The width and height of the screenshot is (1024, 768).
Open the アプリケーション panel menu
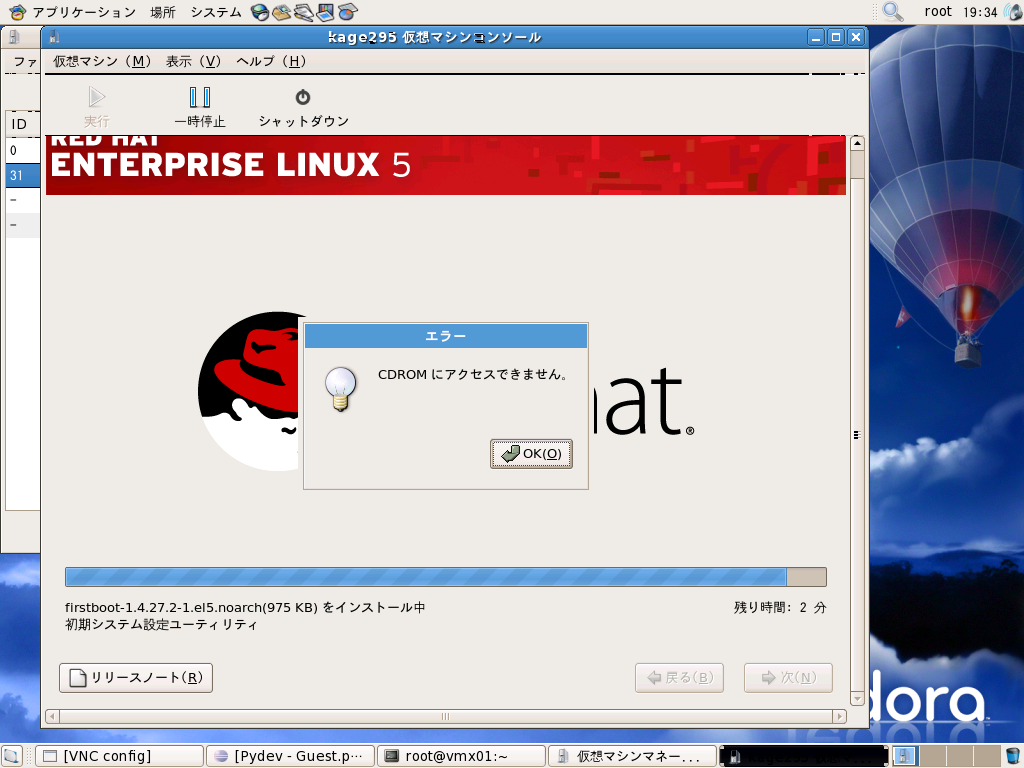[x=84, y=12]
